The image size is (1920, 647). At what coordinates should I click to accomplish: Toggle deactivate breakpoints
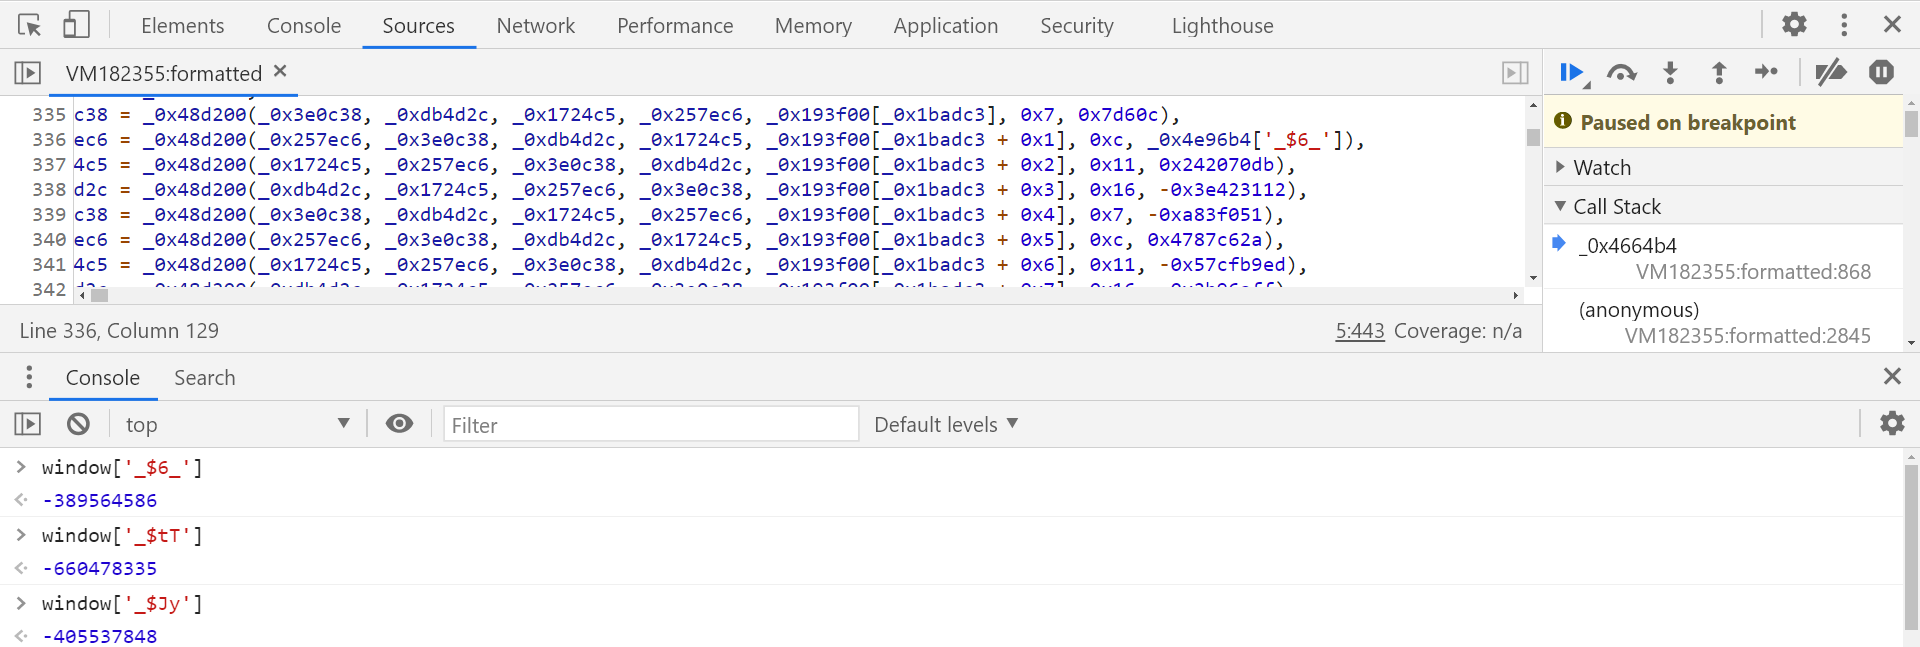[1831, 73]
